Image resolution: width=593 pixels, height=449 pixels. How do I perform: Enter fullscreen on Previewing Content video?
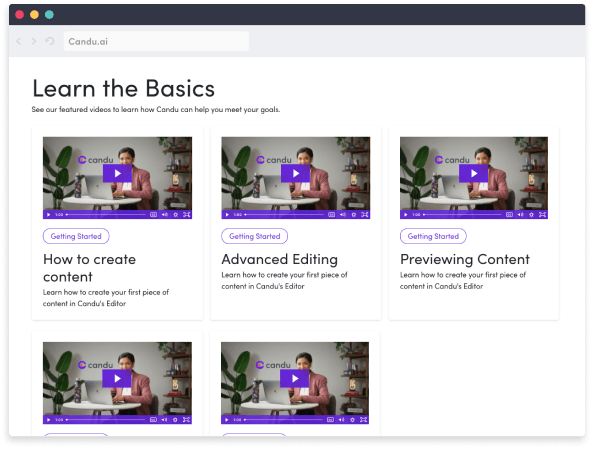(x=542, y=214)
